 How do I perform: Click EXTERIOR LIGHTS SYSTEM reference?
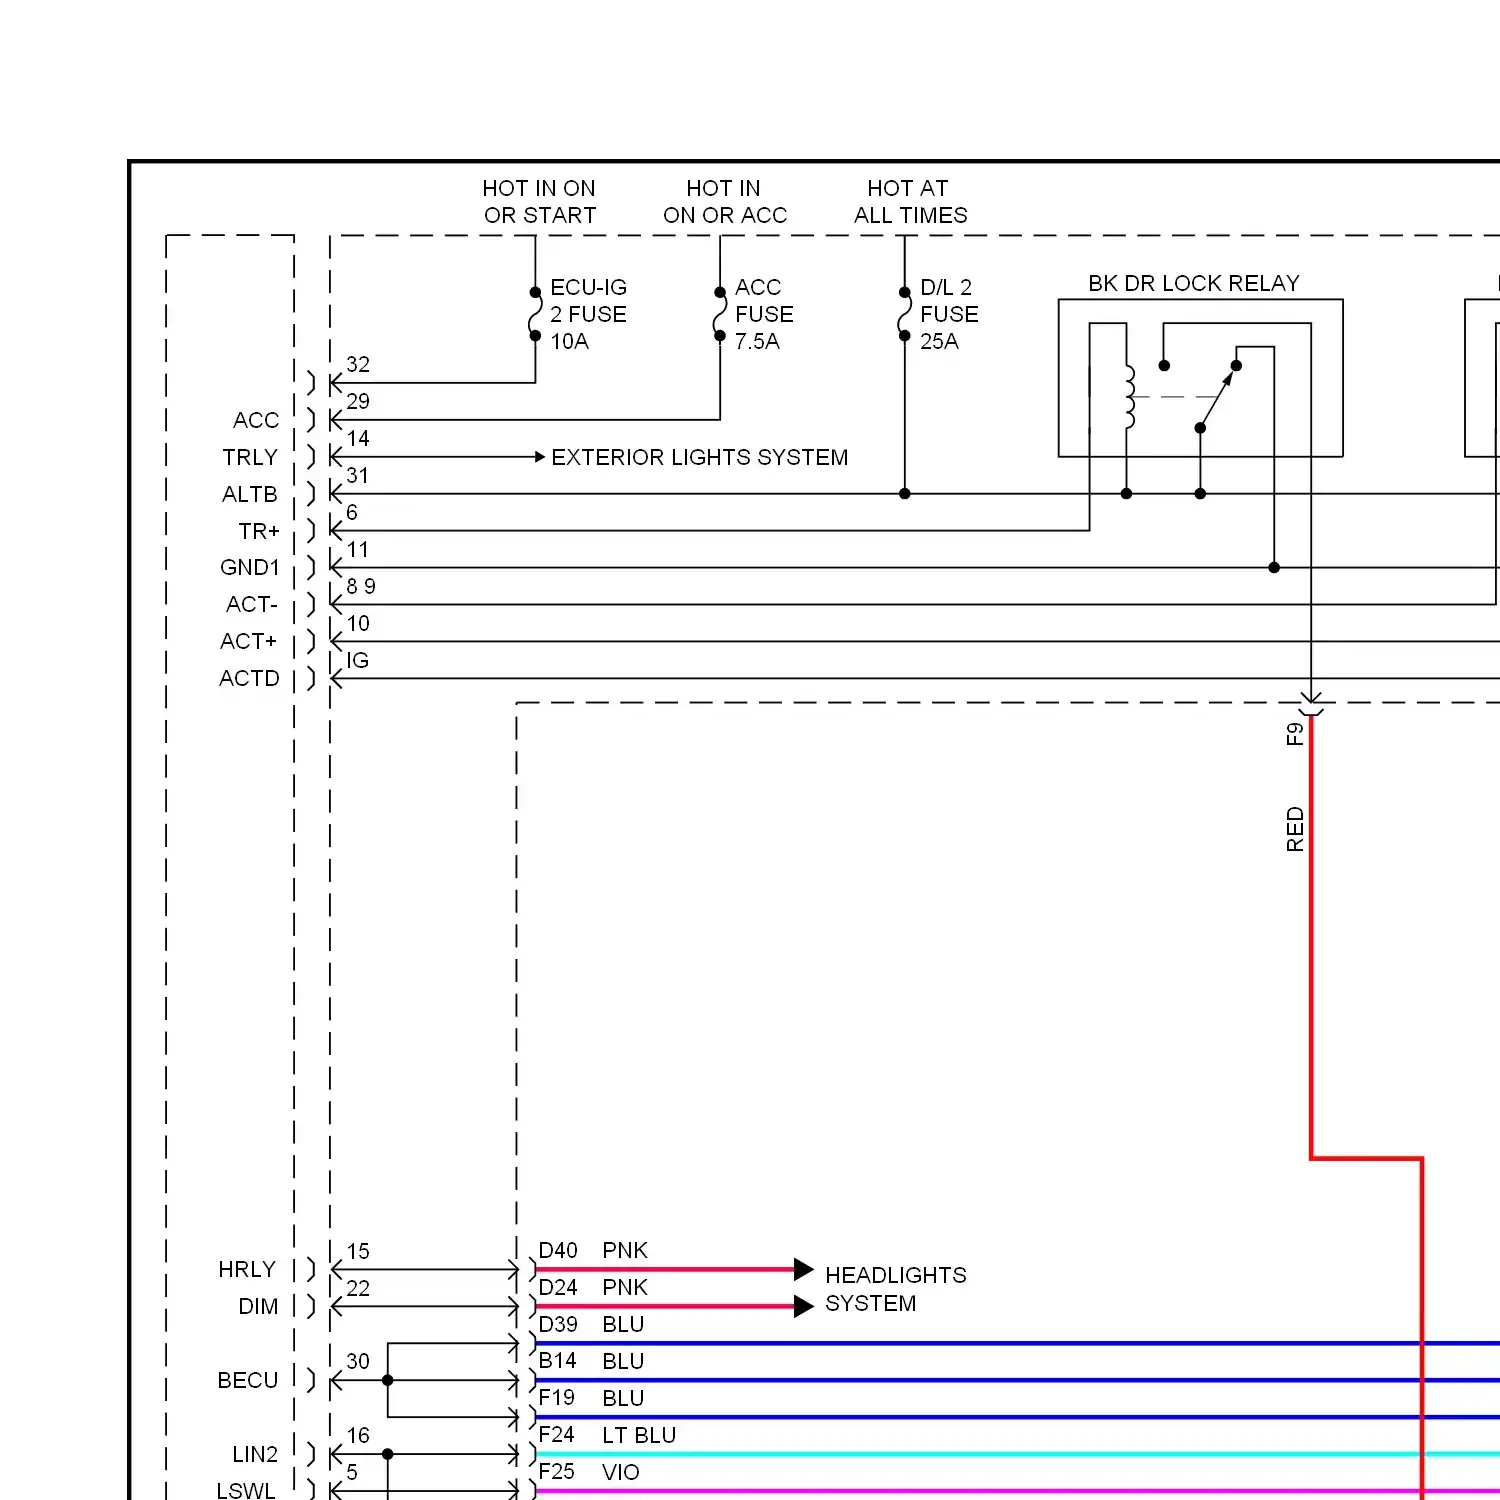pos(699,457)
